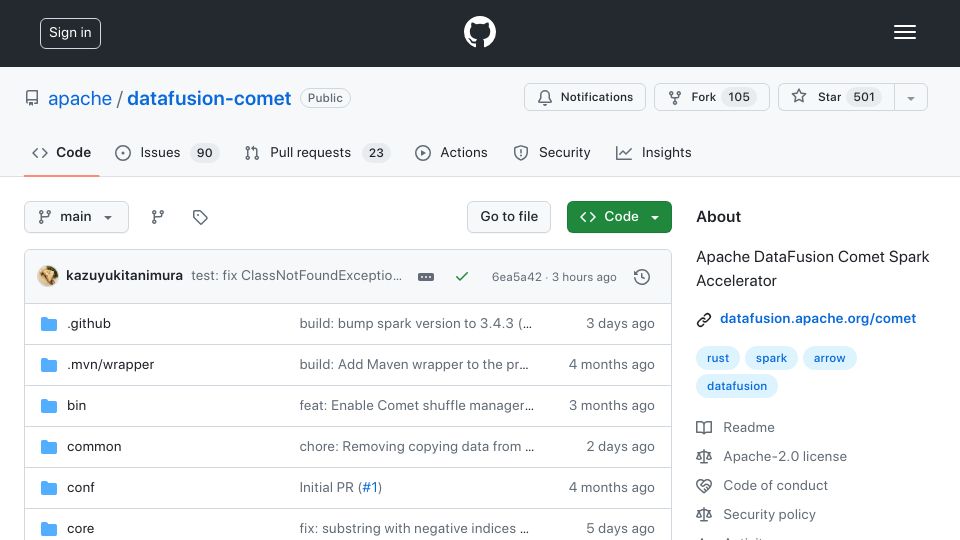This screenshot has width=960, height=540.
Task: Expand the green Code dropdown
Action: 619,217
